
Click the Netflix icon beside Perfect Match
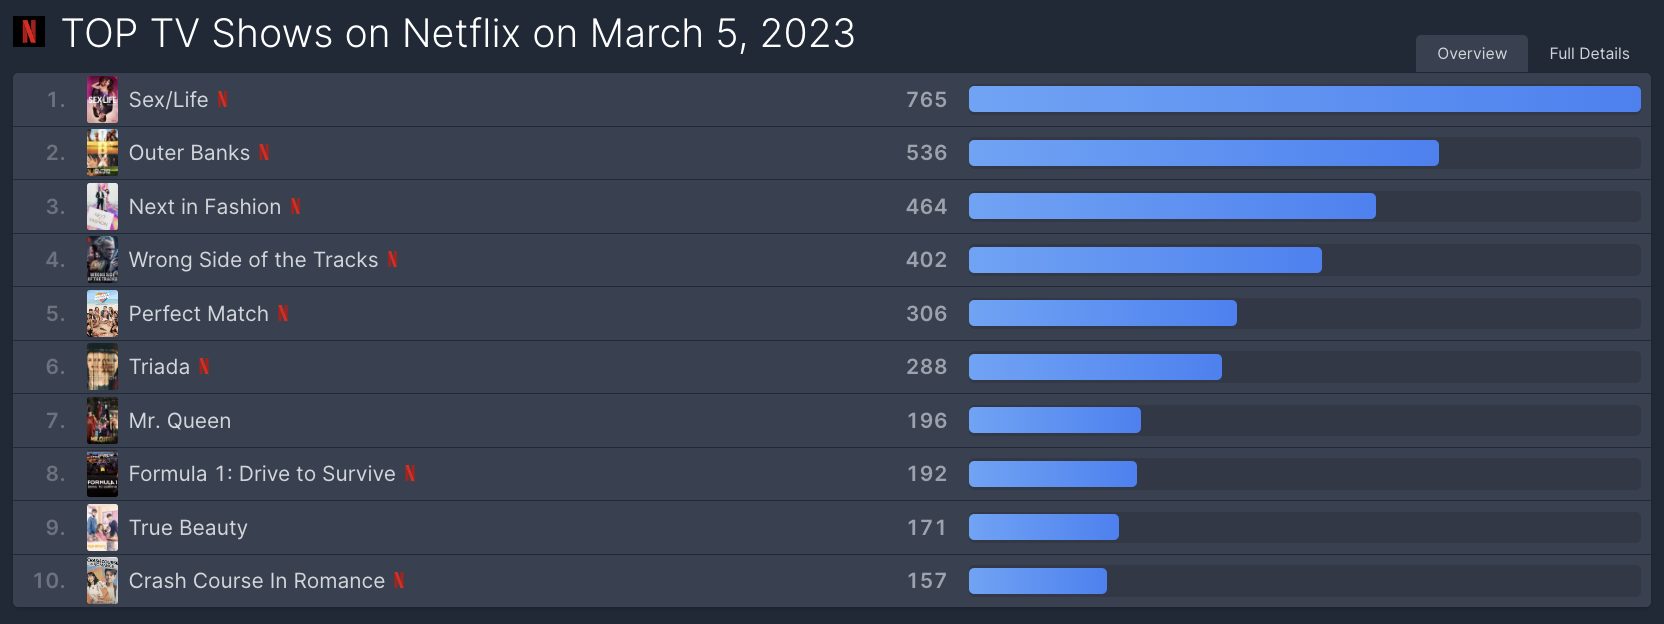click(283, 314)
